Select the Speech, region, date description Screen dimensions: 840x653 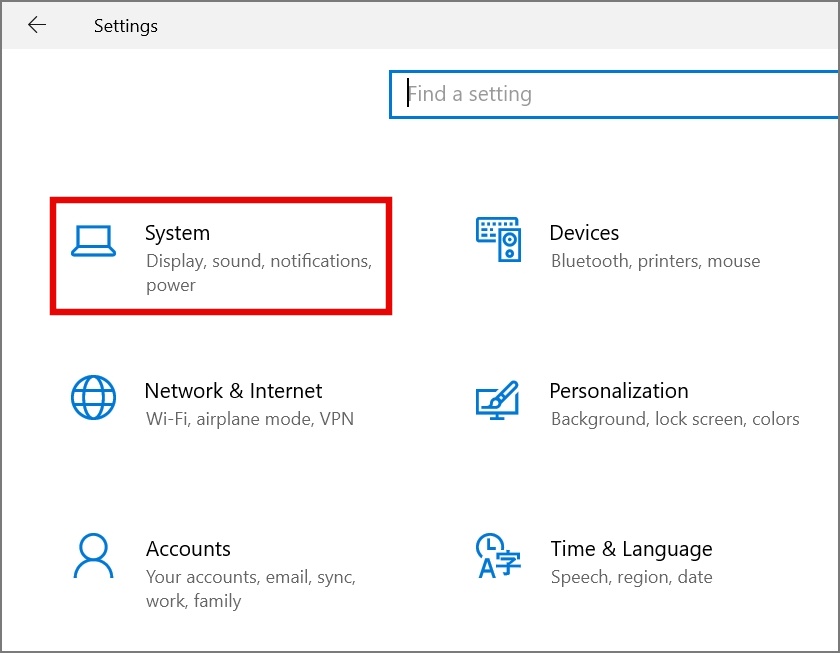631,577
